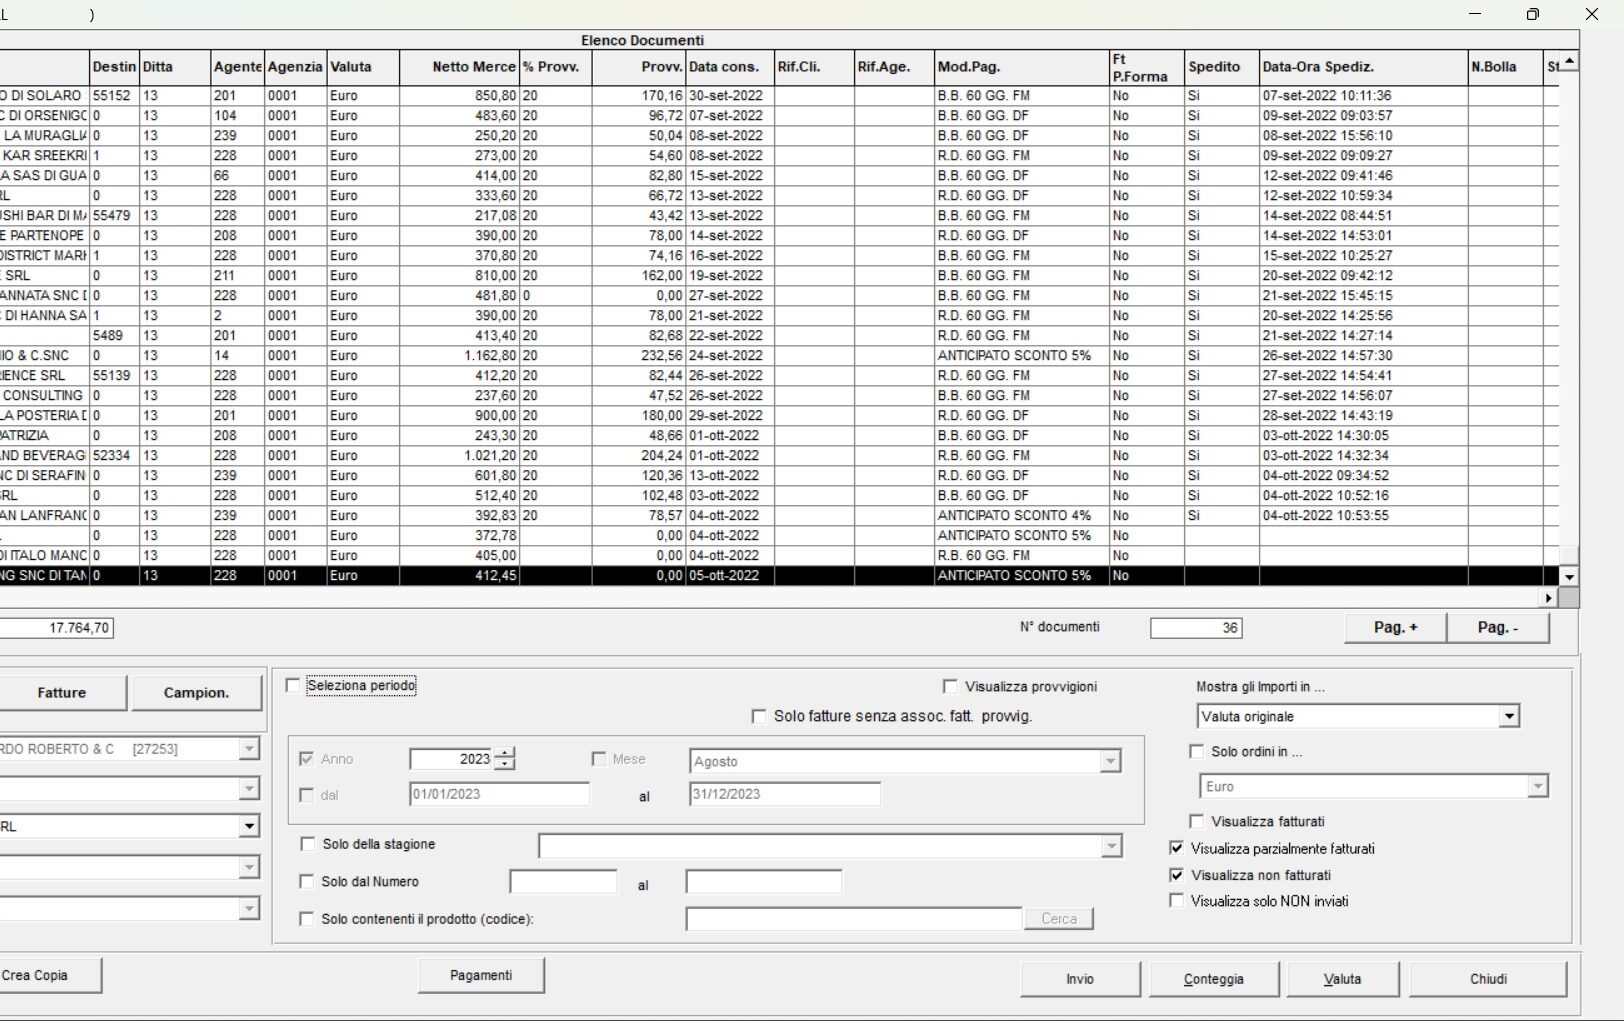
Task: Toggle the Solo ordini in checkbox
Action: pyautogui.click(x=1196, y=751)
